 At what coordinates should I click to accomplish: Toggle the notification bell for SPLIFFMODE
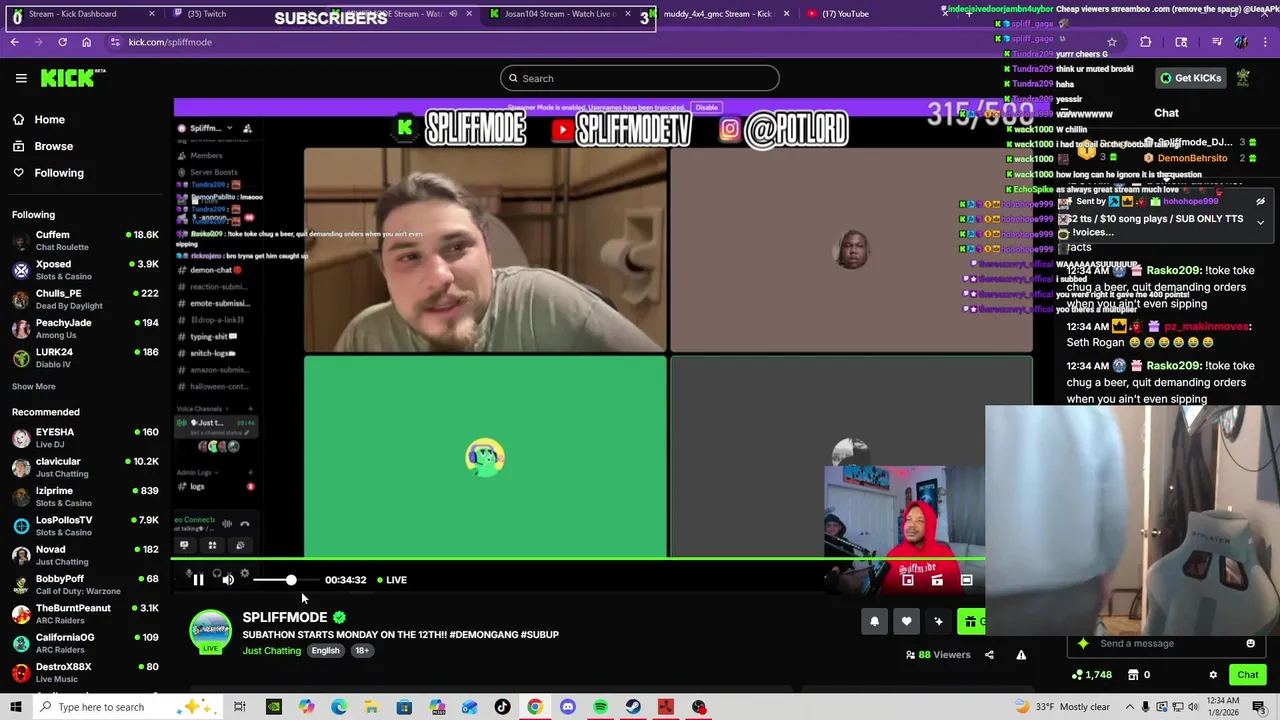click(874, 622)
